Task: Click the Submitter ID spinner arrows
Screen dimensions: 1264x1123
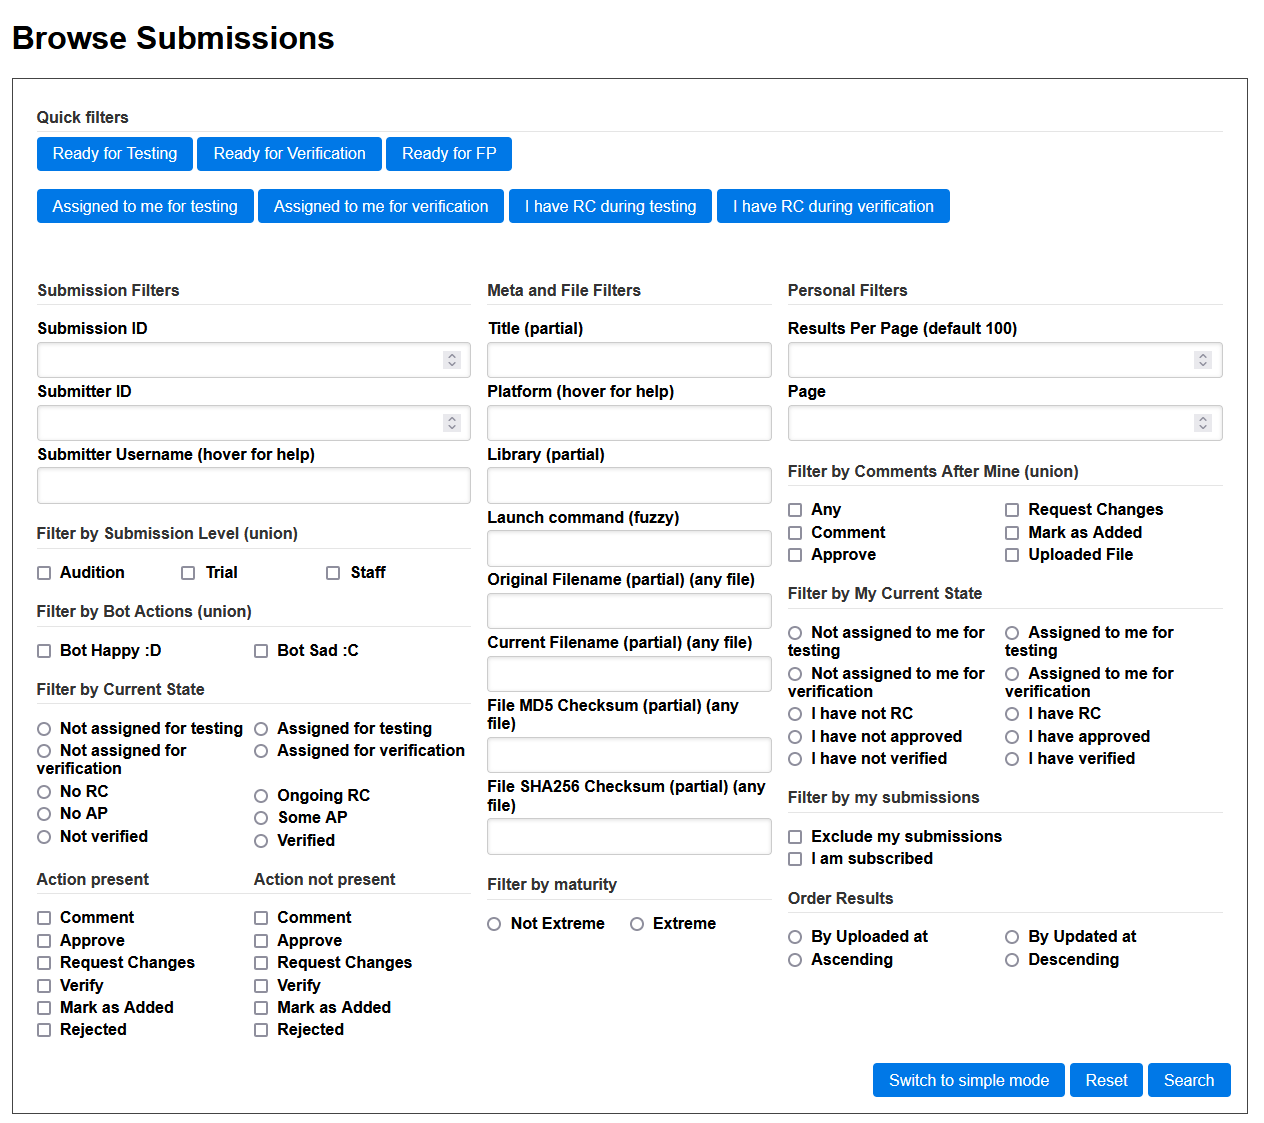Action: (452, 423)
